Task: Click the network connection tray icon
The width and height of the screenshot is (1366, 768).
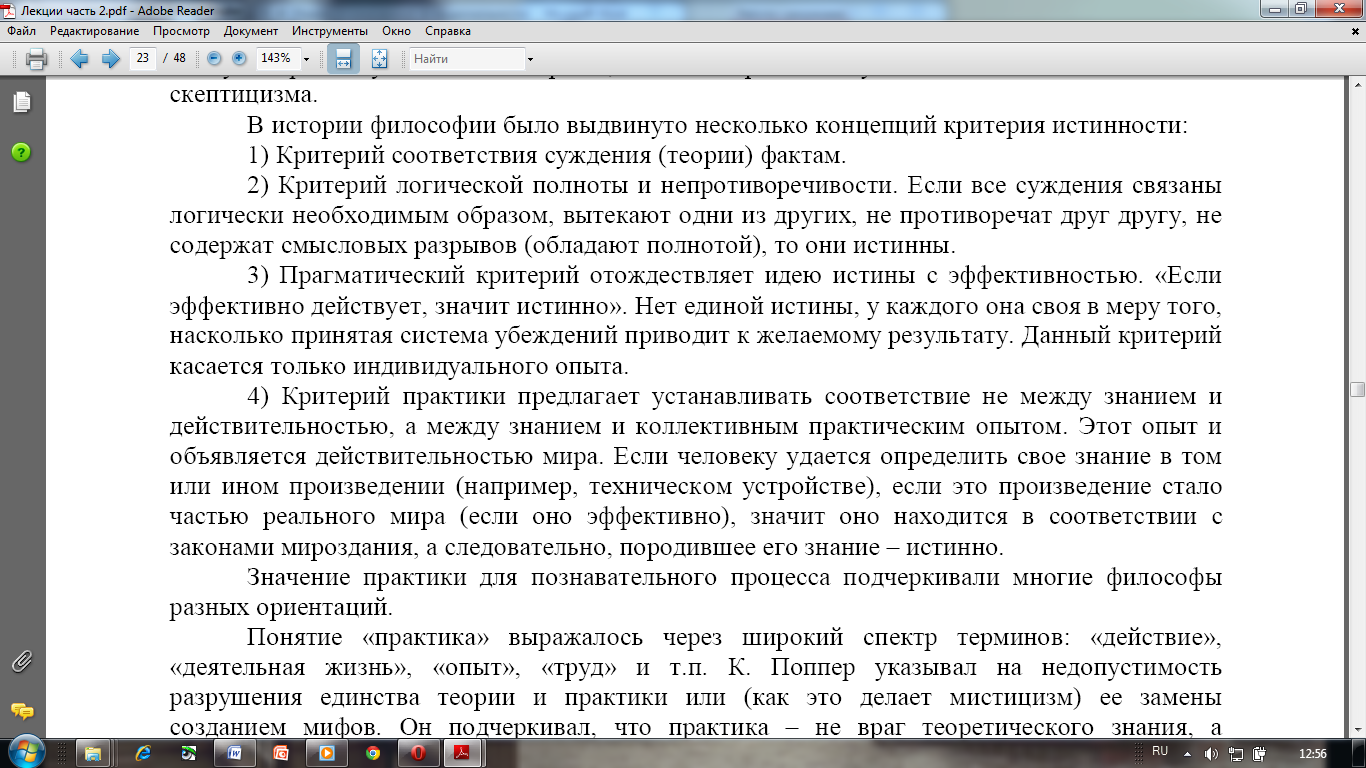Action: click(x=1237, y=753)
